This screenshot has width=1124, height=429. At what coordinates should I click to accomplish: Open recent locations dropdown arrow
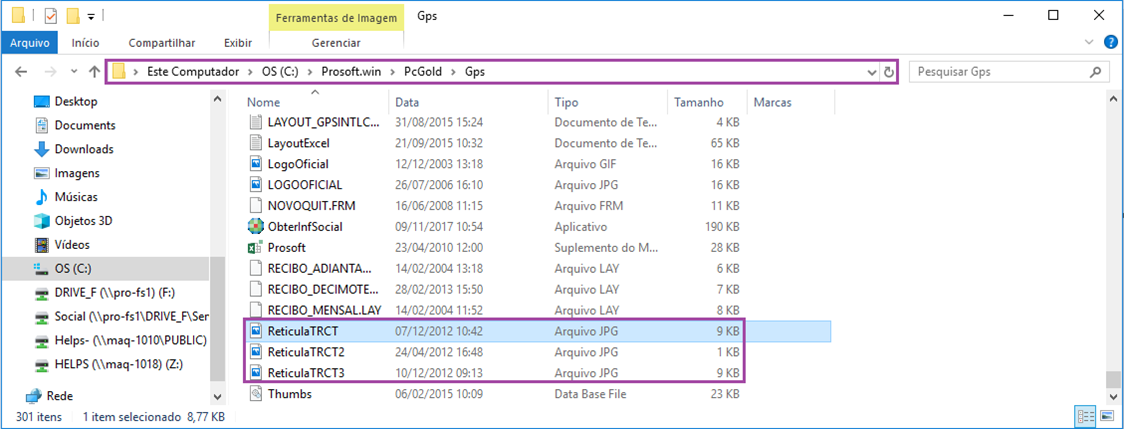click(72, 72)
